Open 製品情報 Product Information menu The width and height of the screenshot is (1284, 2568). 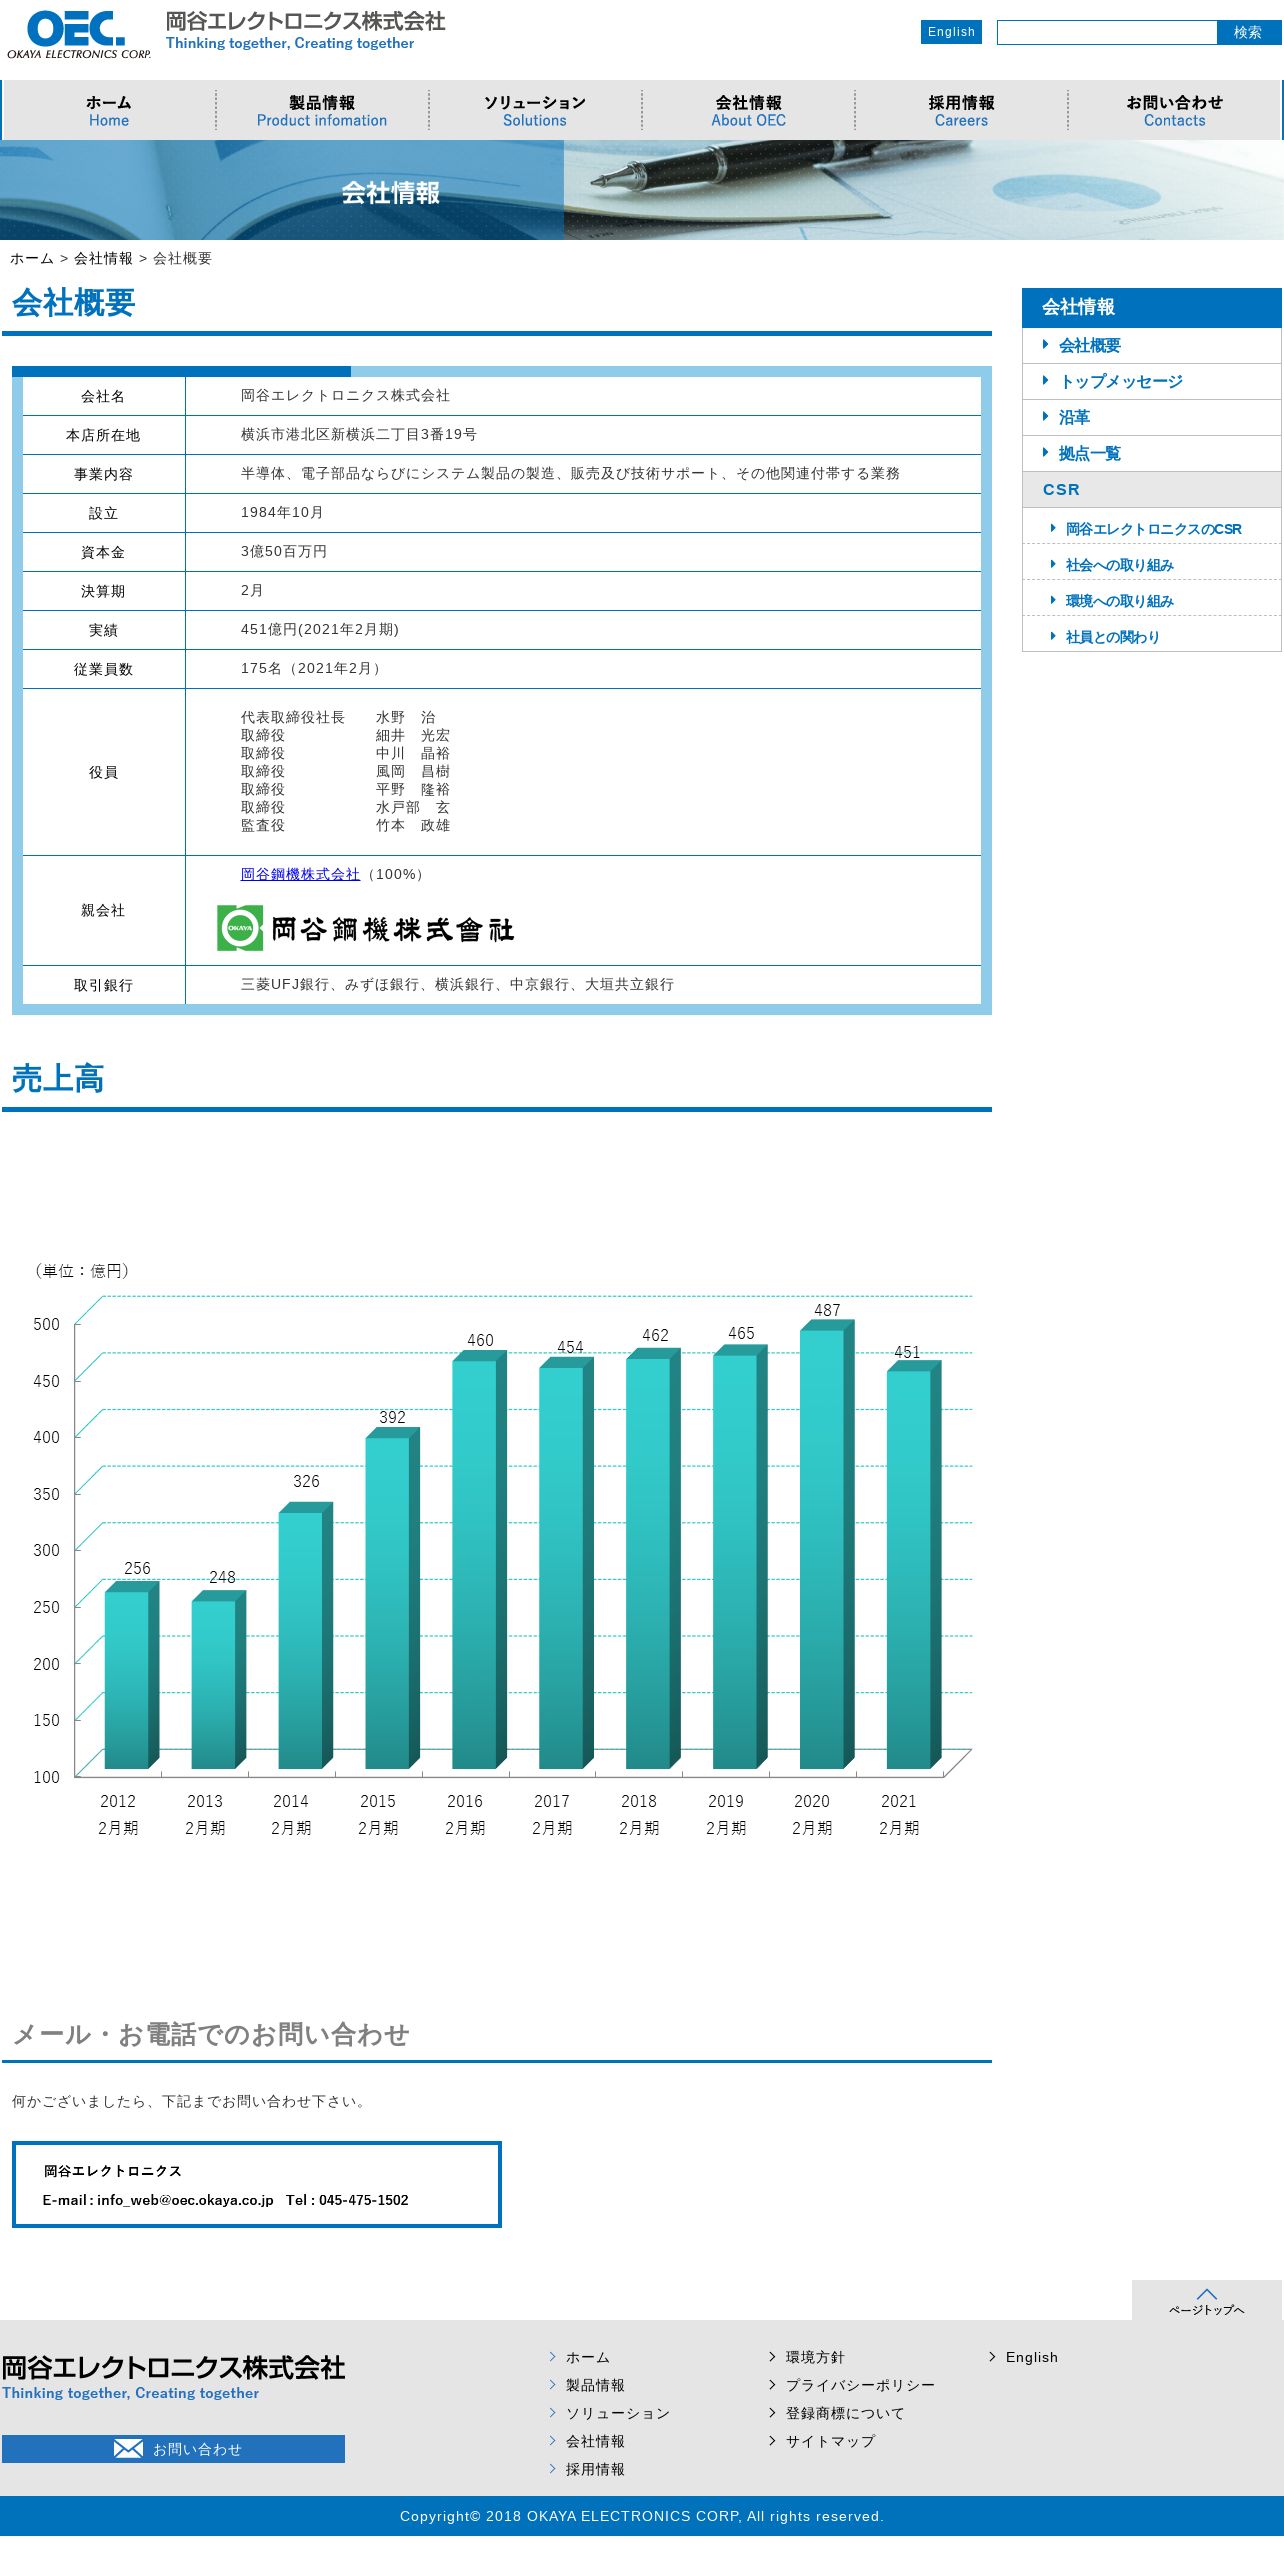click(322, 111)
